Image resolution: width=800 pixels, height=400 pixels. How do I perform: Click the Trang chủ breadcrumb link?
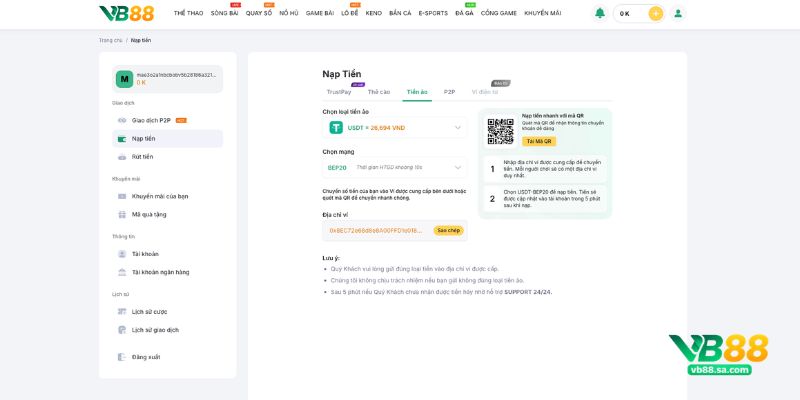point(110,40)
